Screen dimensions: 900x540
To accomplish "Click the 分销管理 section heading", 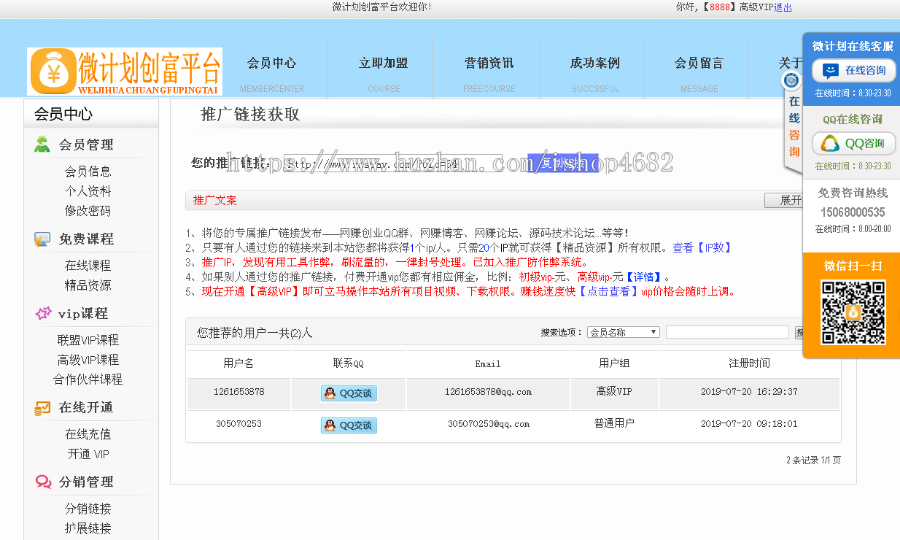I will (x=86, y=481).
